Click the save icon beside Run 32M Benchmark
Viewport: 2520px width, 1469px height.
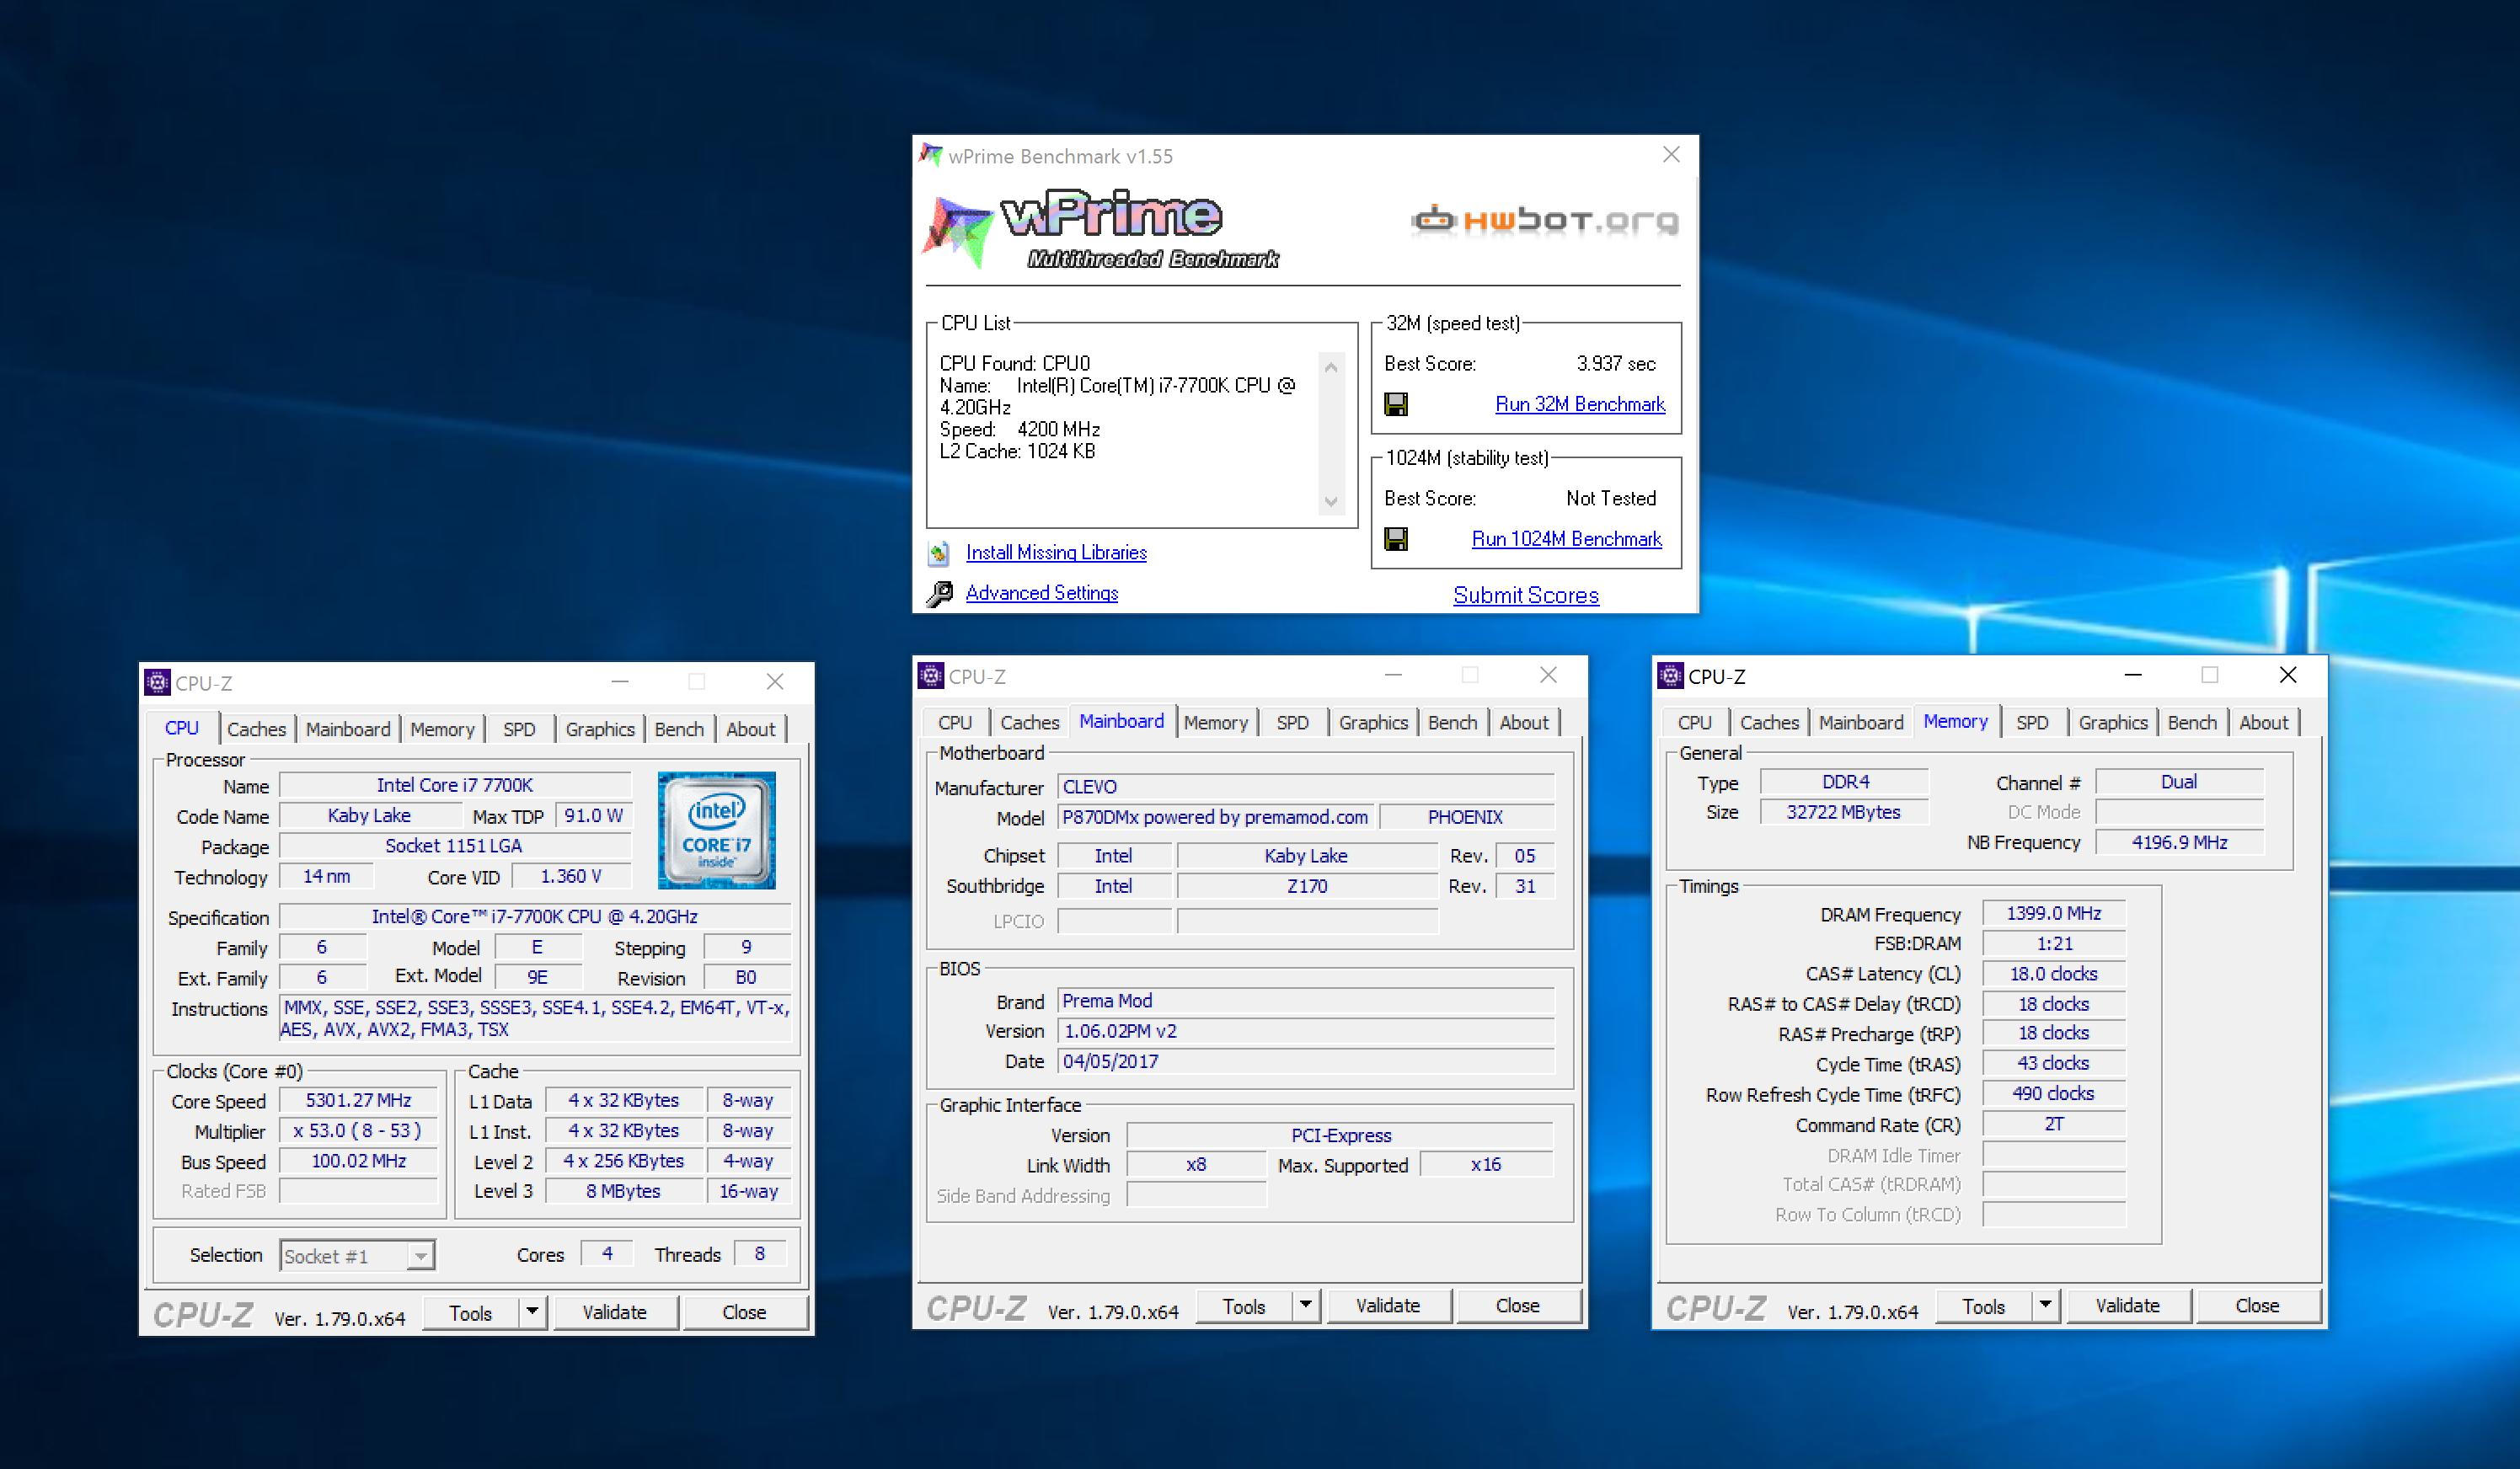tap(1395, 404)
